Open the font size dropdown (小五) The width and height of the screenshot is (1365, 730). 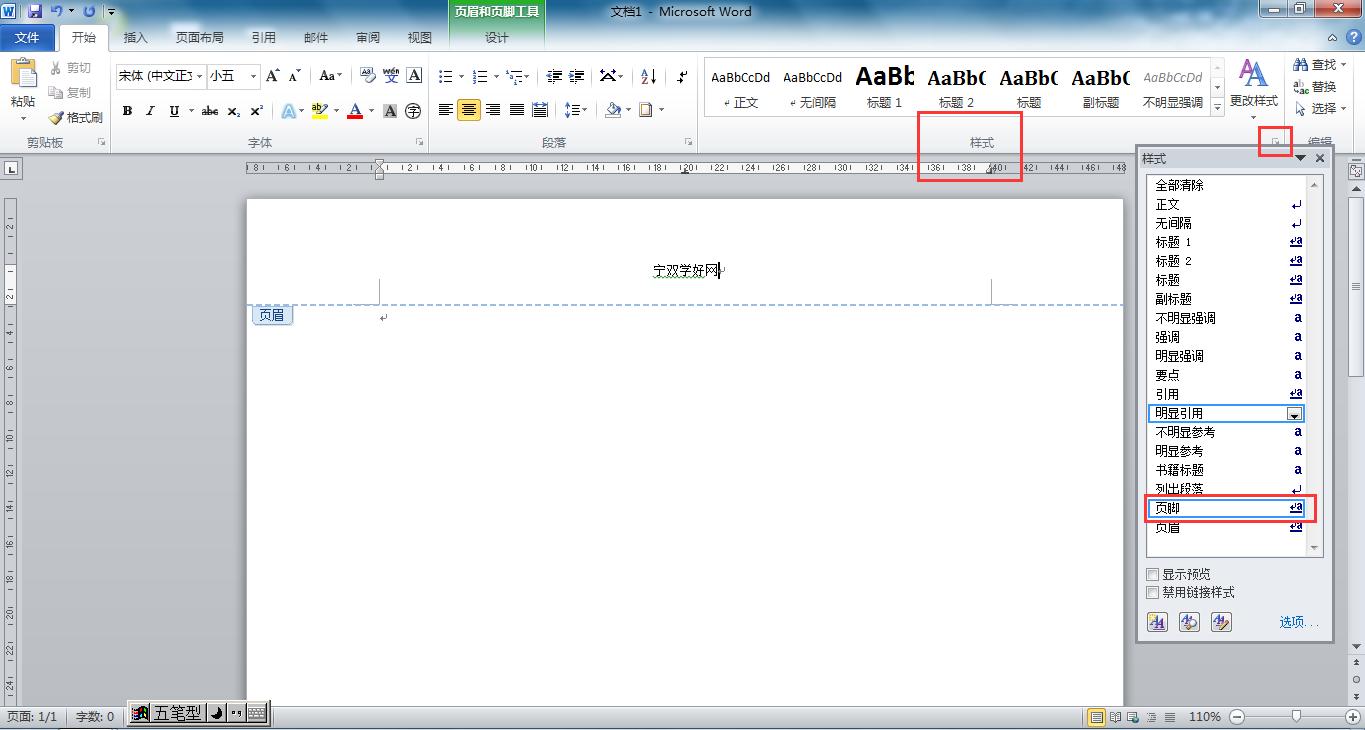(x=253, y=76)
